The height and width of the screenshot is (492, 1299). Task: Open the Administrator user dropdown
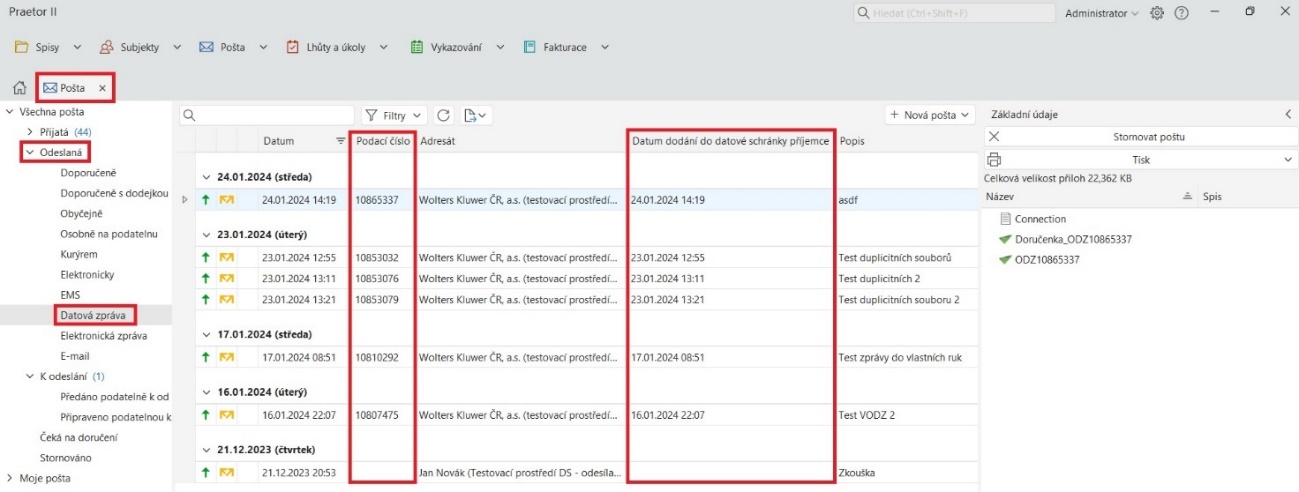point(1101,13)
